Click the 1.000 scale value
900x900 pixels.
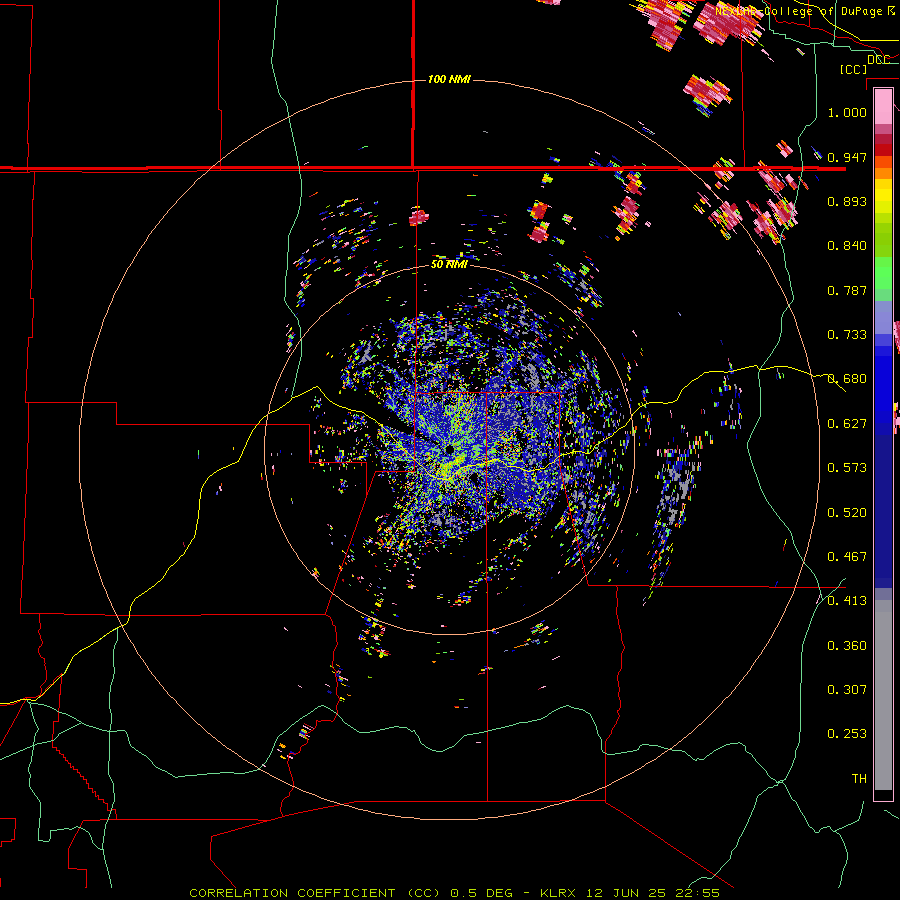click(847, 112)
